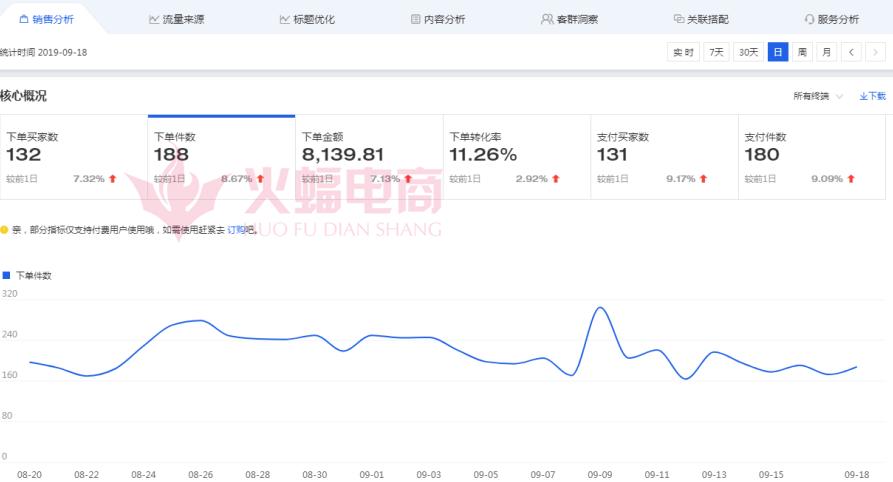The height and width of the screenshot is (482, 893).
Task: Click the 关联搭配 link icon
Action: coord(679,19)
